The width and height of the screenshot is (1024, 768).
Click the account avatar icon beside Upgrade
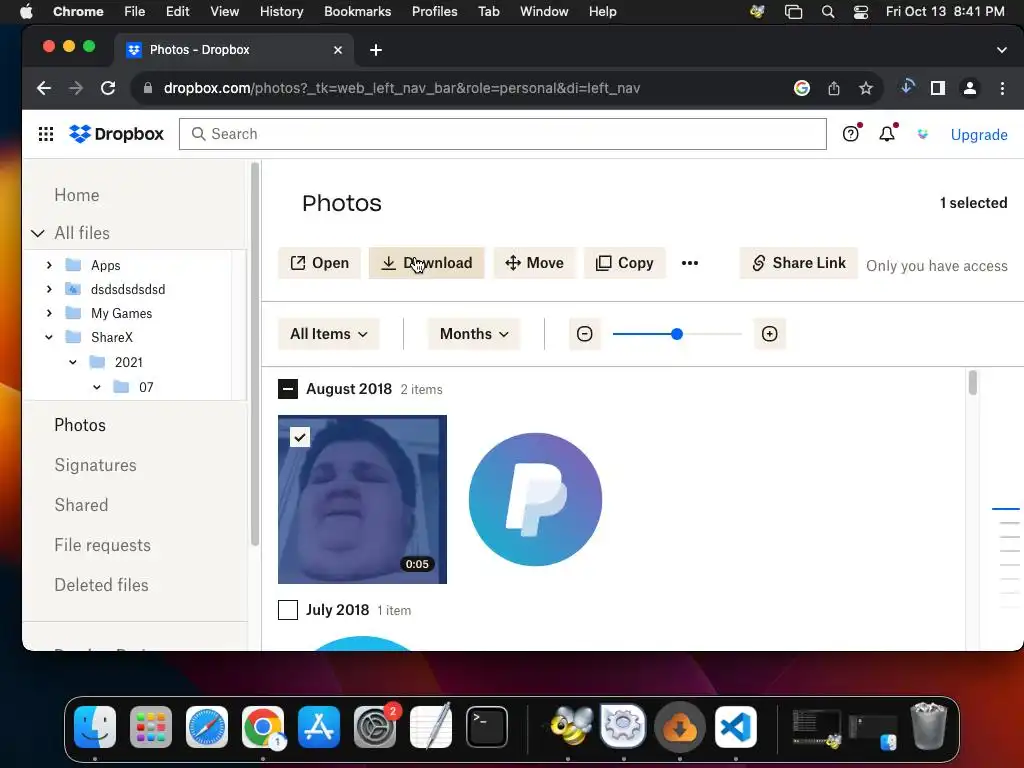point(923,134)
